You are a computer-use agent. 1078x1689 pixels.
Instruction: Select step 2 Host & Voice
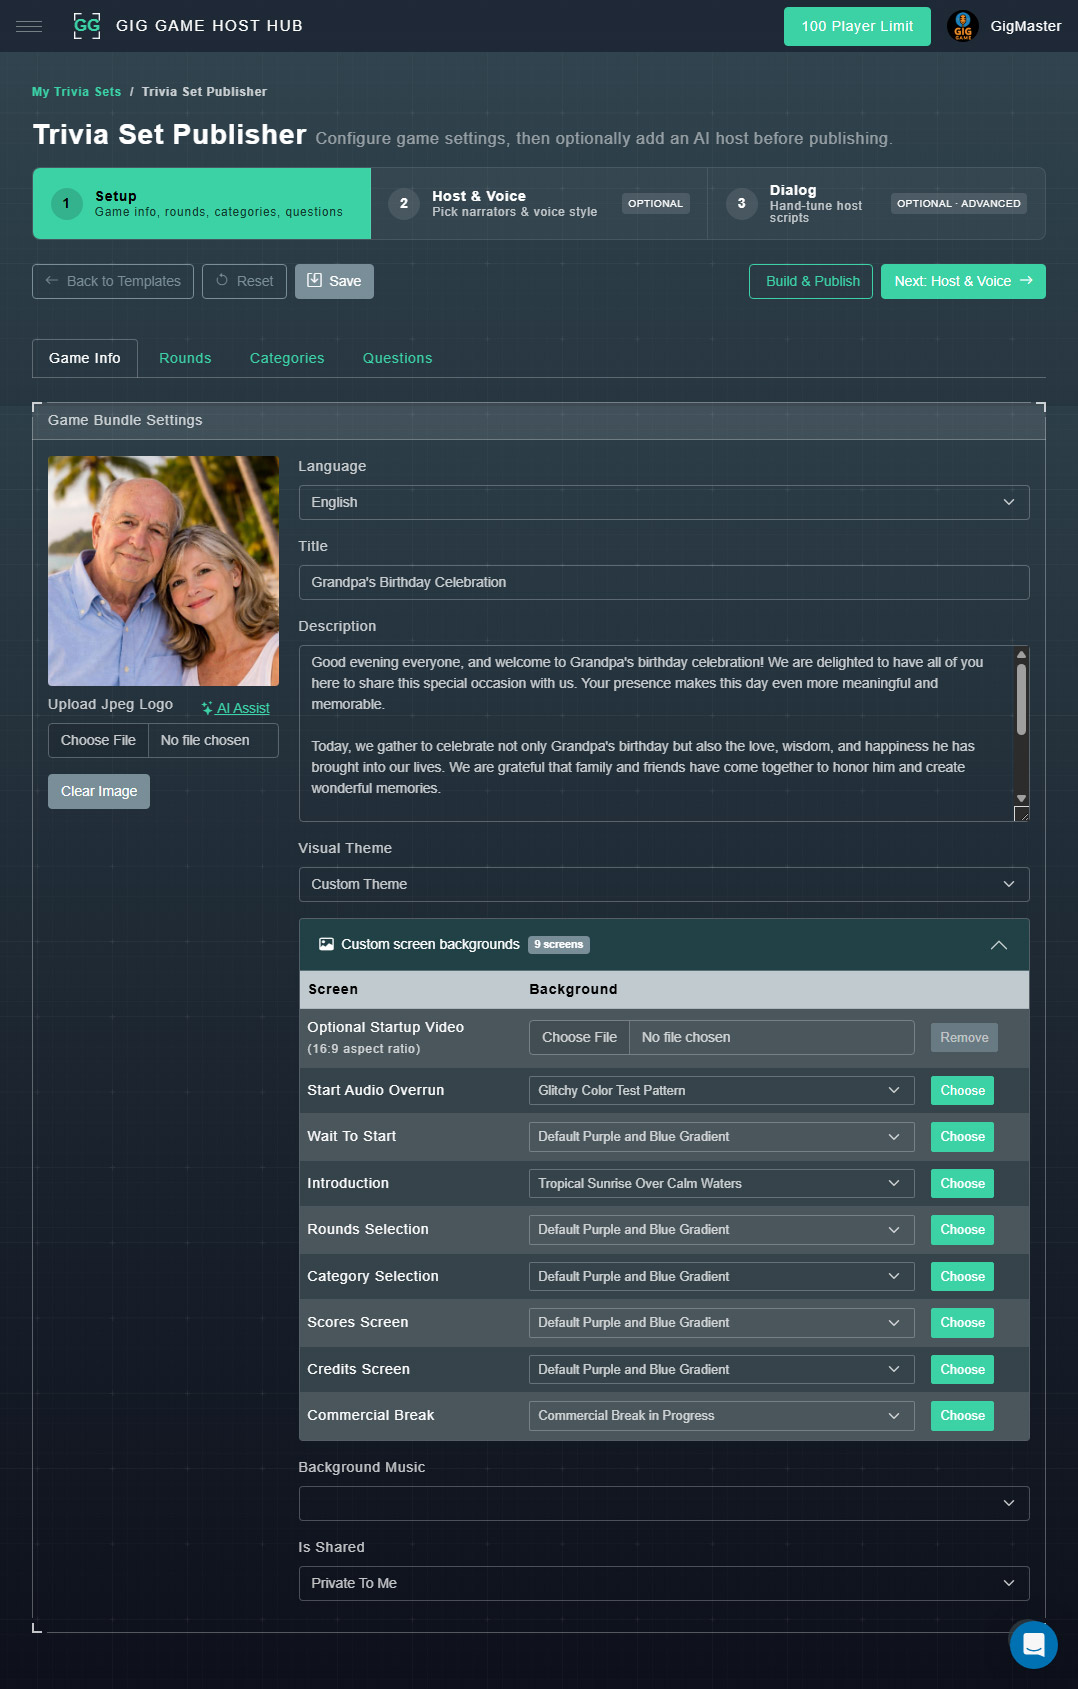(539, 204)
